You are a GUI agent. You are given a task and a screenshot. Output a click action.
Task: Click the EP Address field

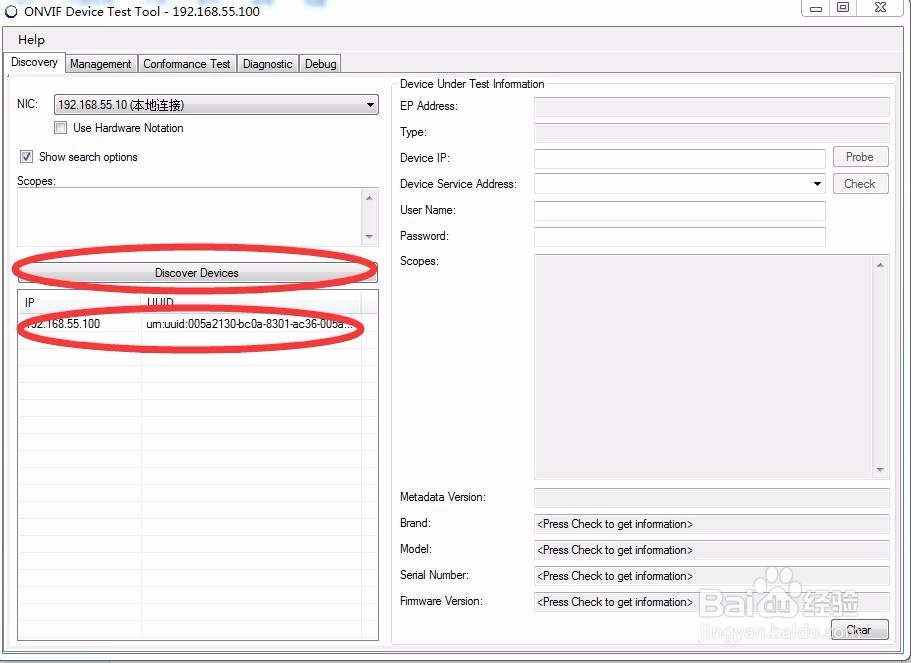tap(712, 107)
